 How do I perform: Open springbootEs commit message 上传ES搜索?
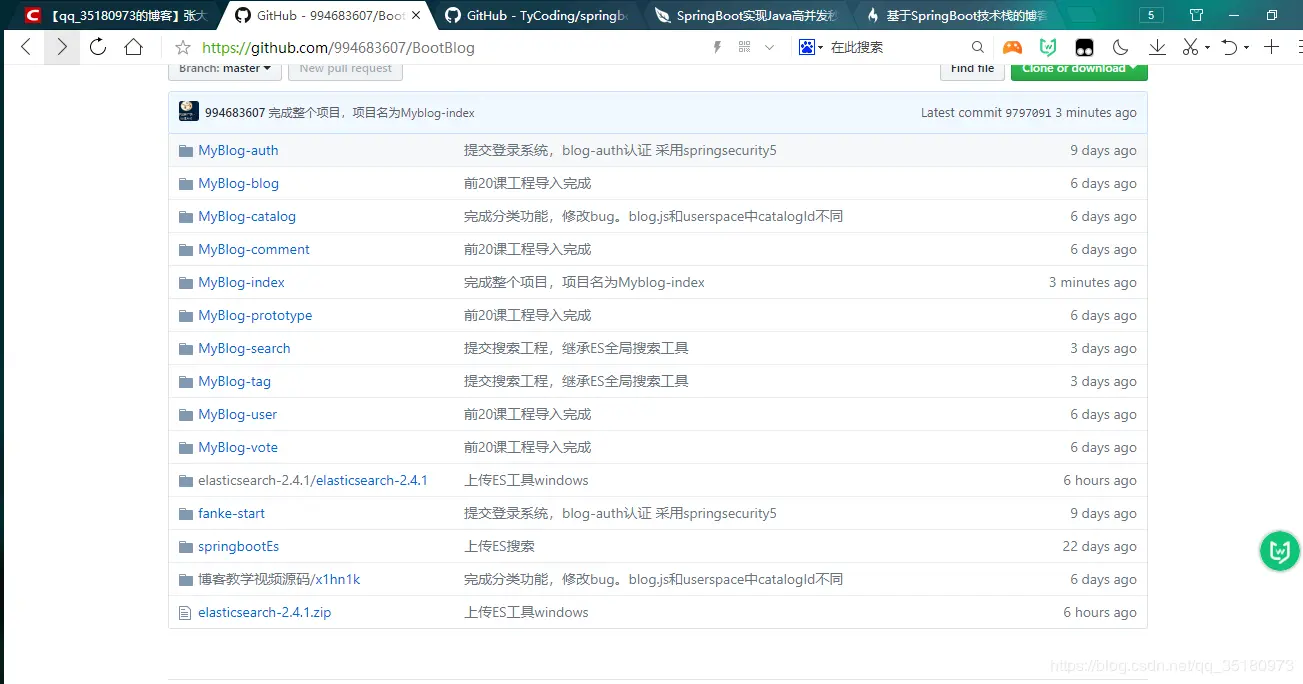499,546
